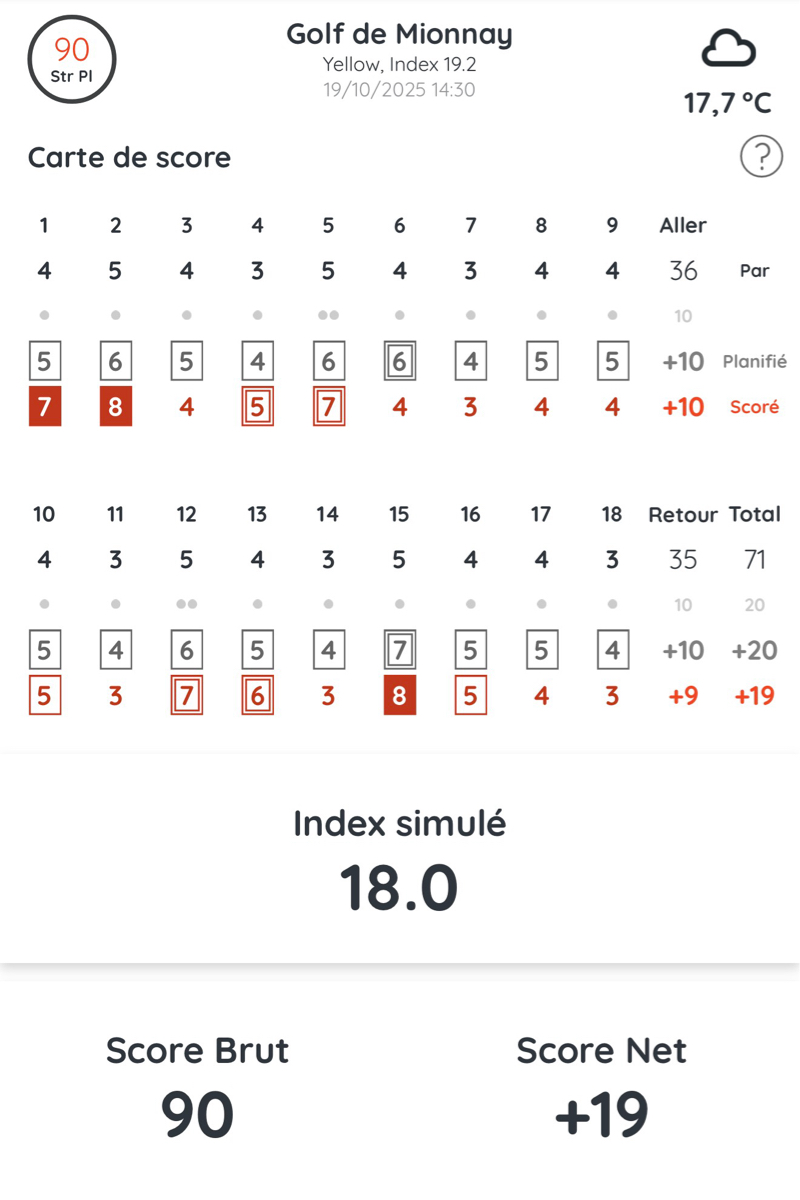Tap the cloud weather icon
Viewport: 800px width, 1200px height.
[728, 49]
